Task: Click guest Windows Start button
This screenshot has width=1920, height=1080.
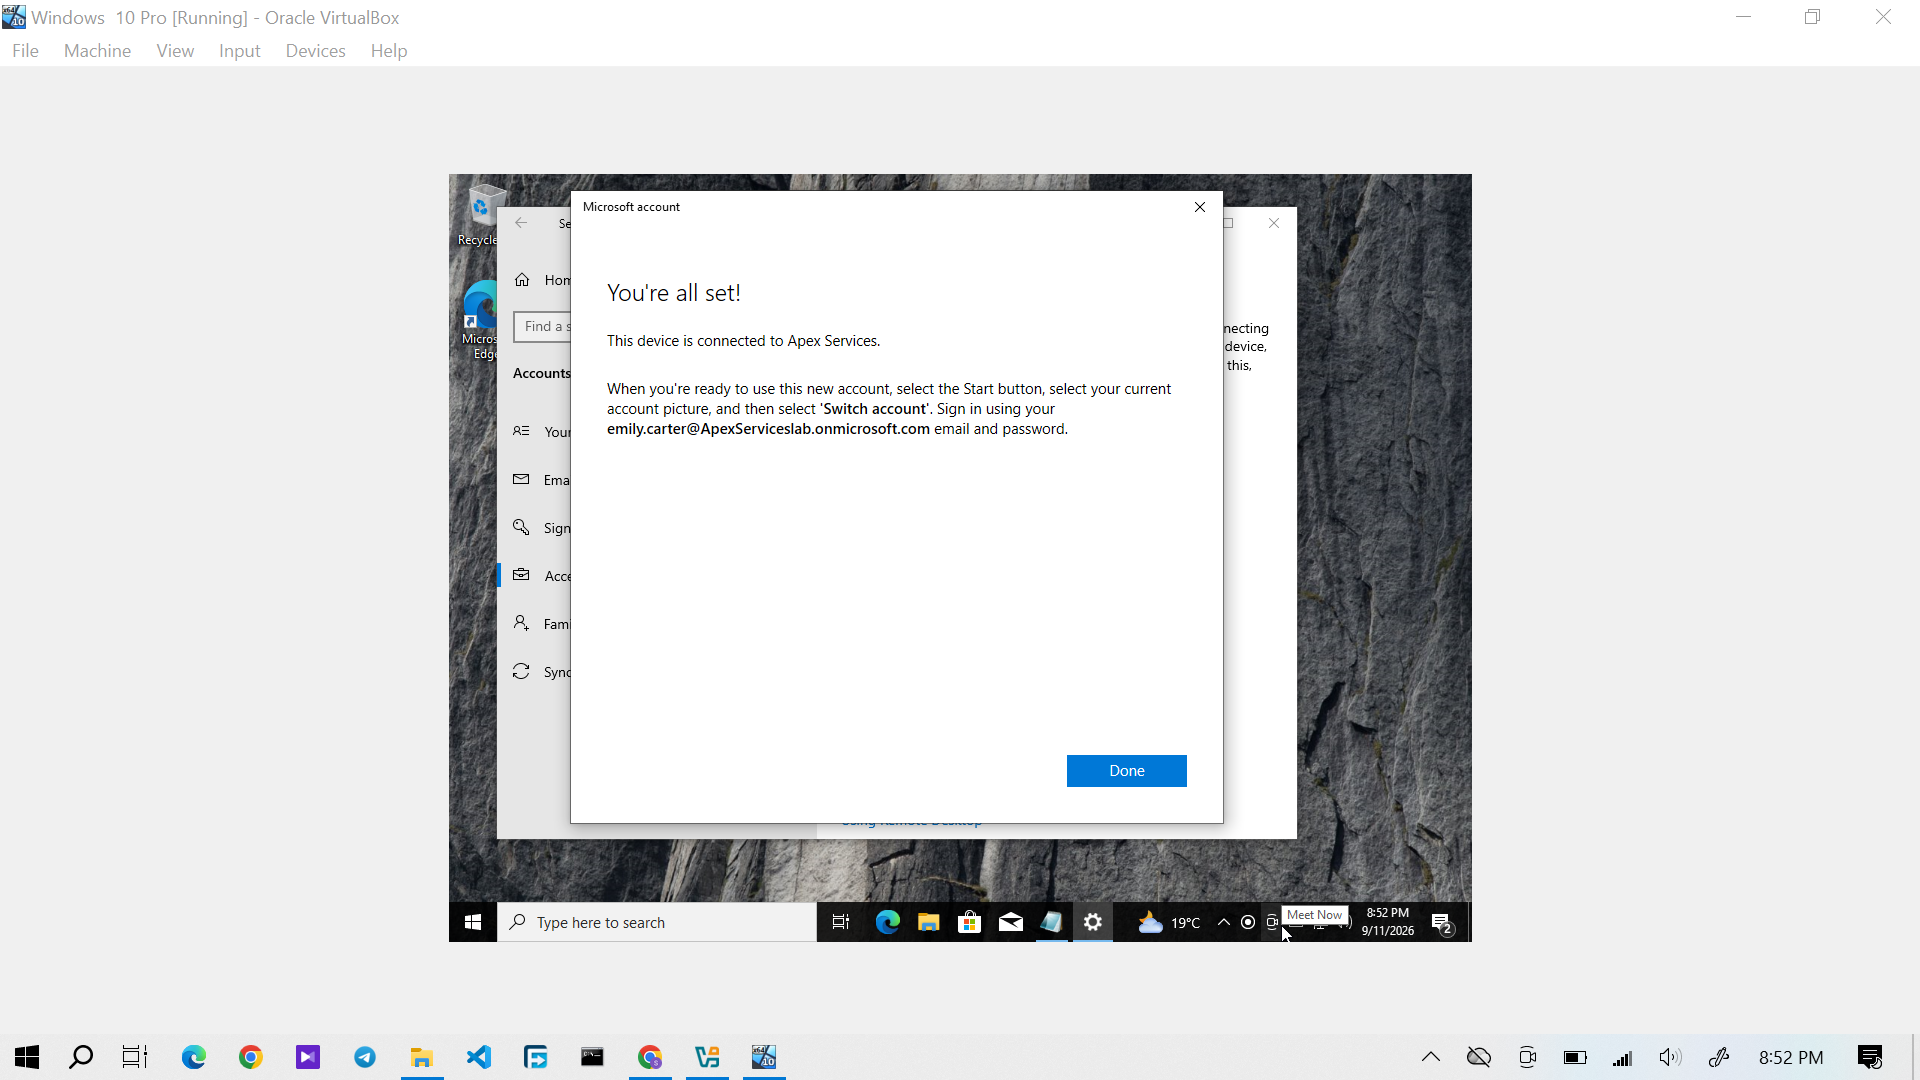Action: [x=473, y=922]
